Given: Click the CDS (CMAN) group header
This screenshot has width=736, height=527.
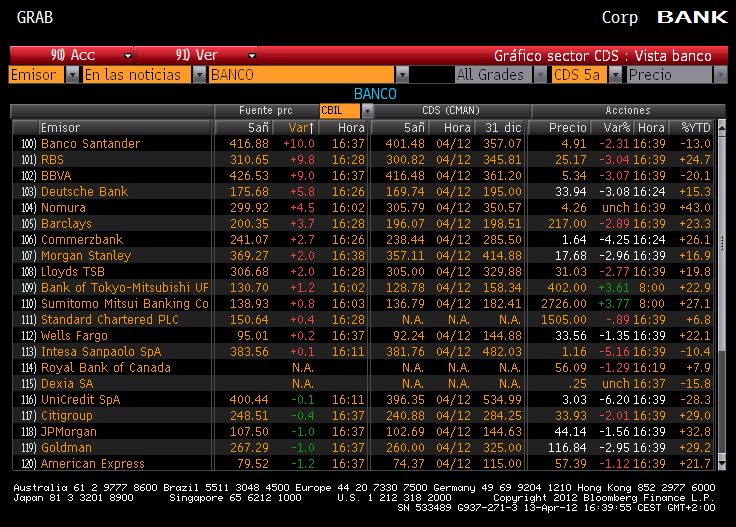Looking at the screenshot, I should [451, 111].
